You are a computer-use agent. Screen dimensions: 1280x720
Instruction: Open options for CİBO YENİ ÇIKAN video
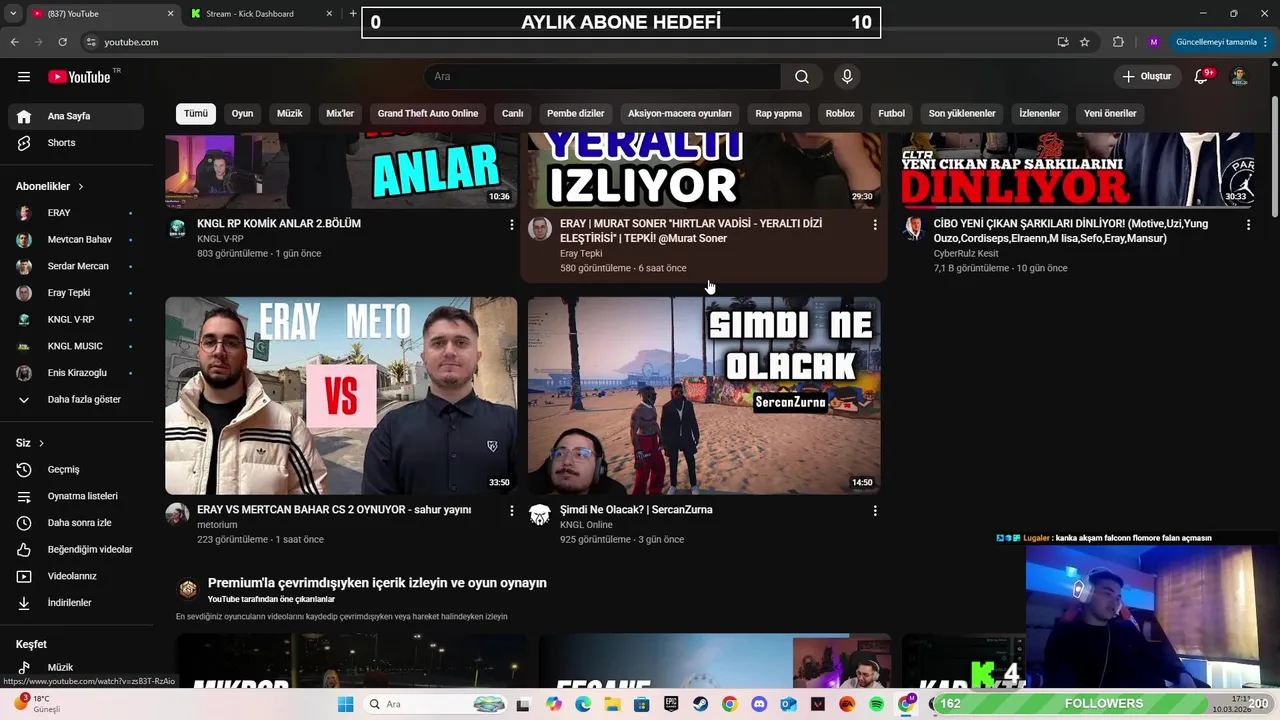pyautogui.click(x=1248, y=225)
